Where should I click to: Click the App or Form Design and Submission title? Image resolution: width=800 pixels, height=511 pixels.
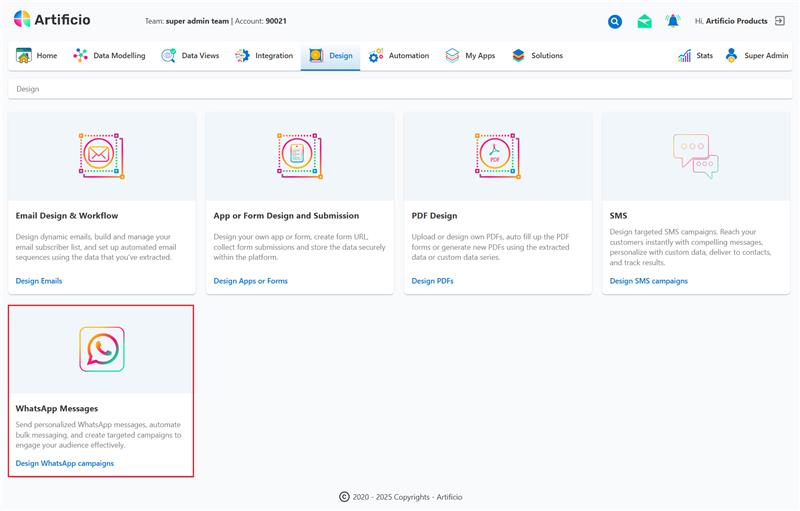coord(286,216)
